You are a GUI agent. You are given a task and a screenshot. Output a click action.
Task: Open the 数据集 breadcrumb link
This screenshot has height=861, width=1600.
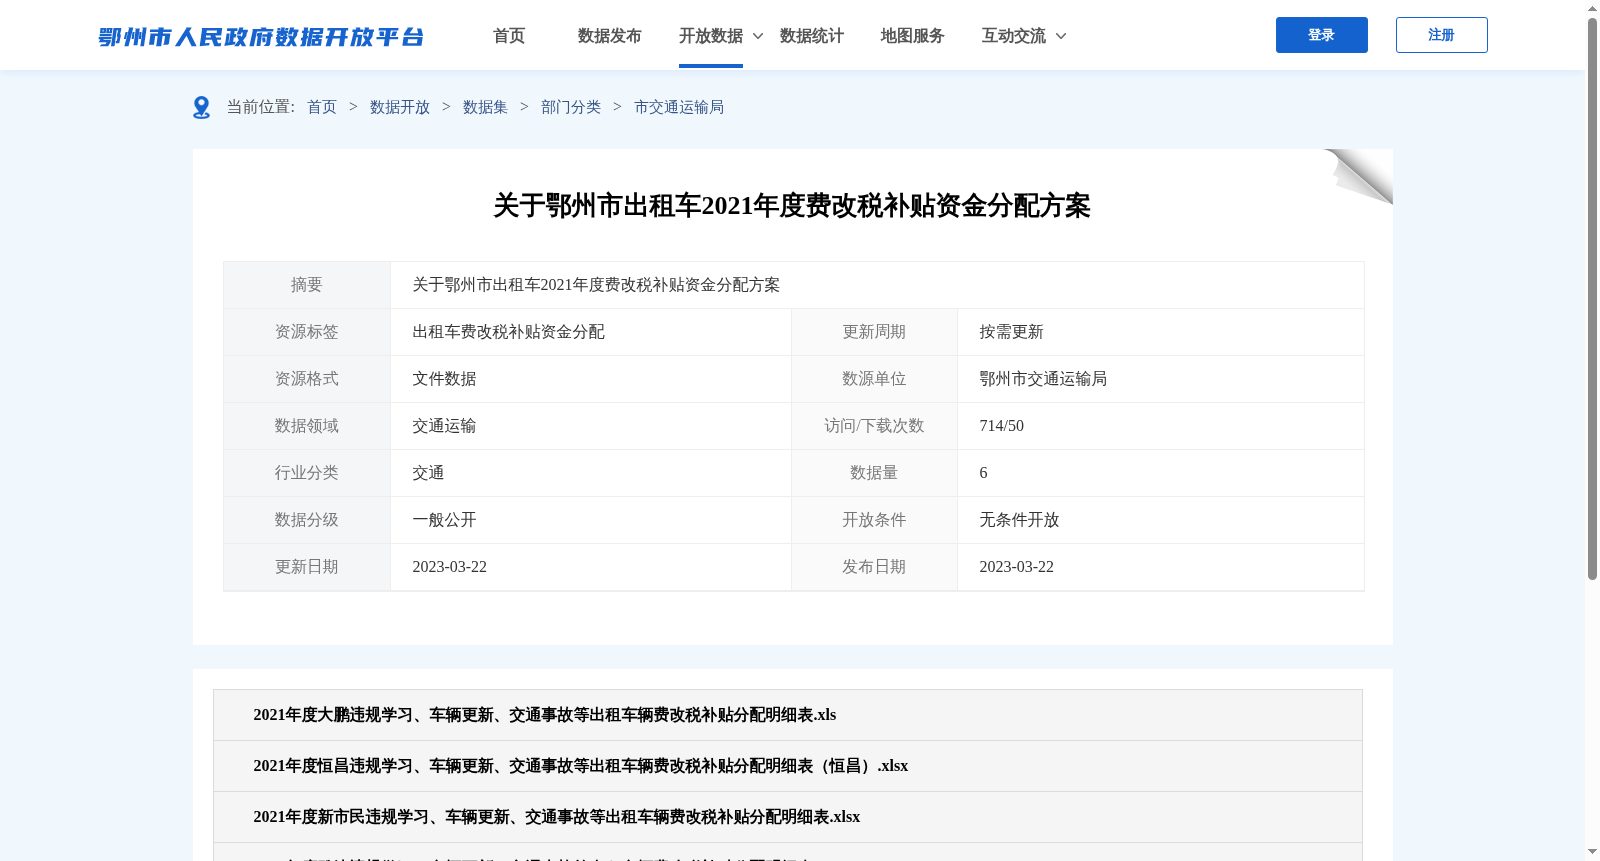coord(485,107)
